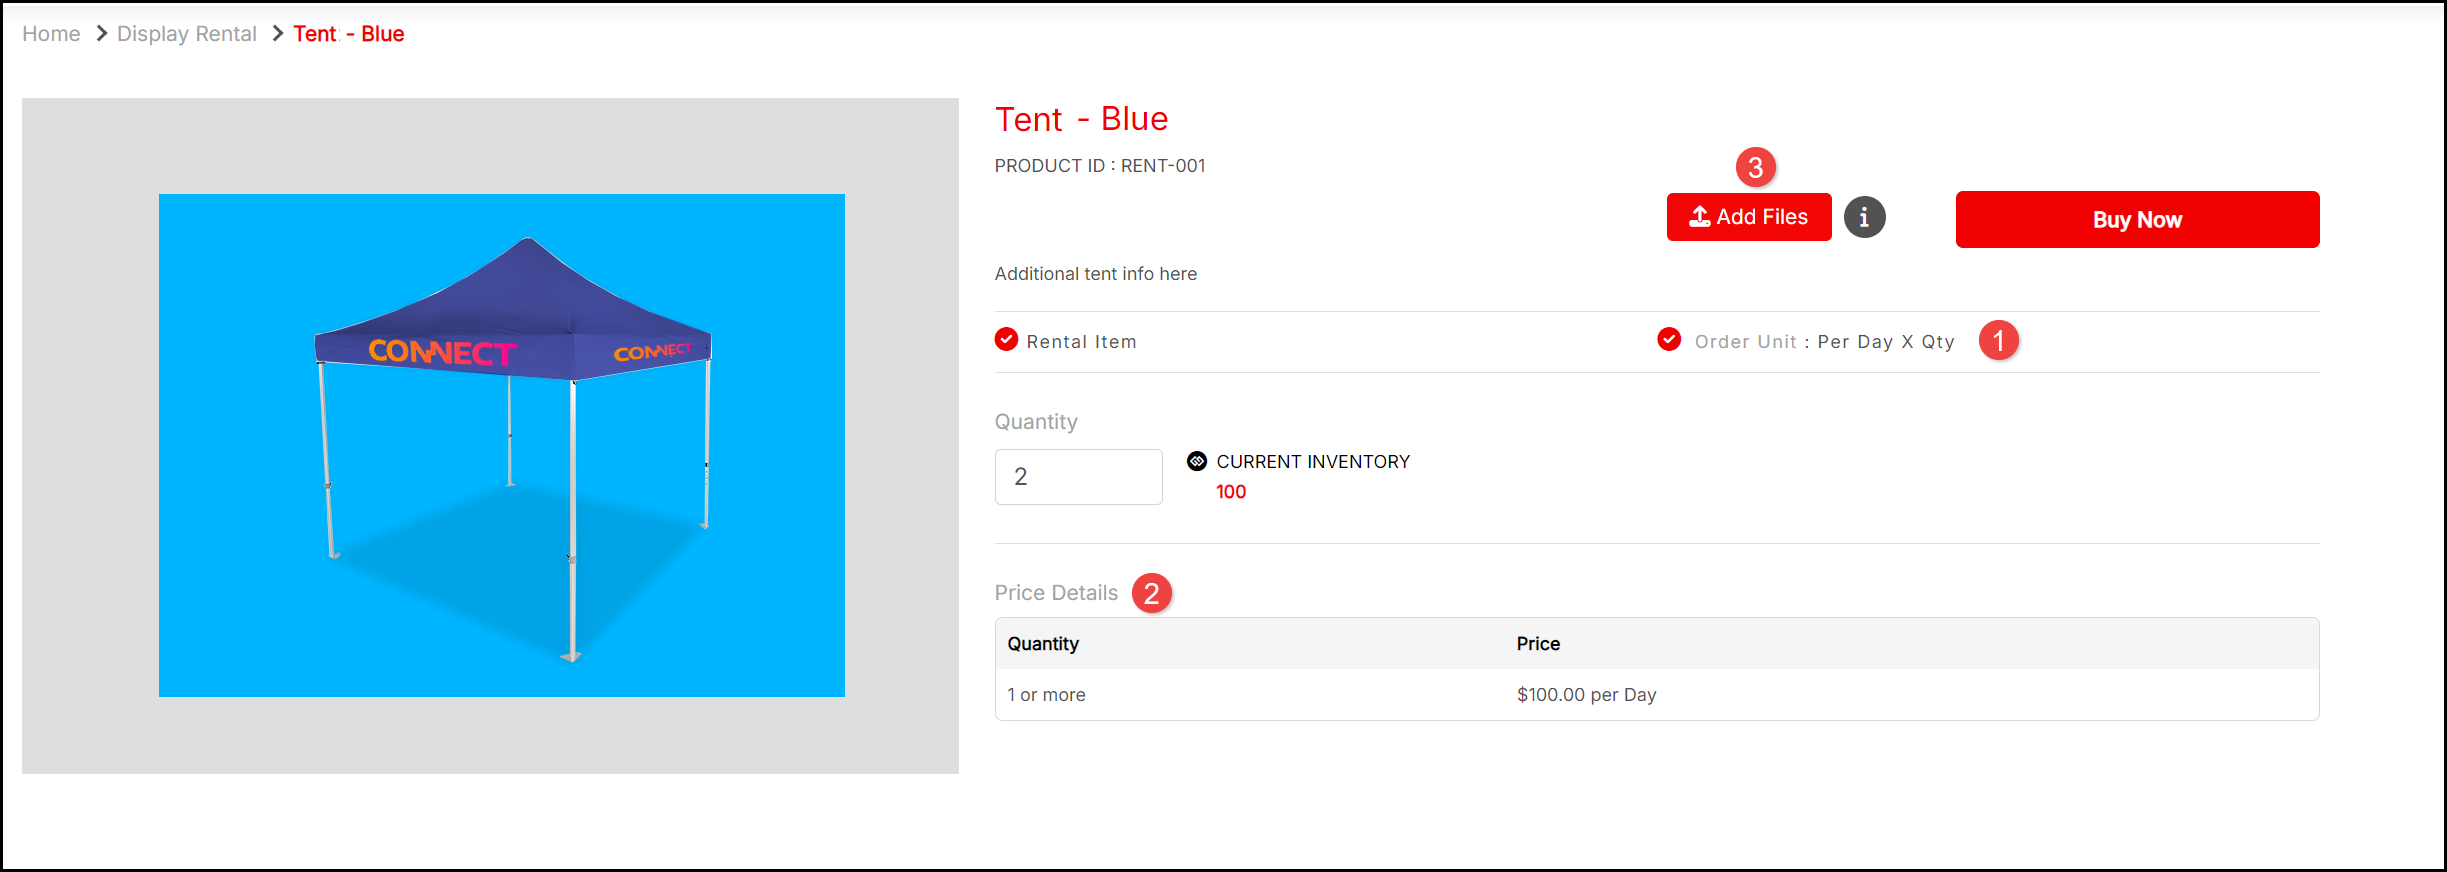Screen dimensions: 2447x872
Task: Click the Quantity column header in Price Details
Action: point(1043,644)
